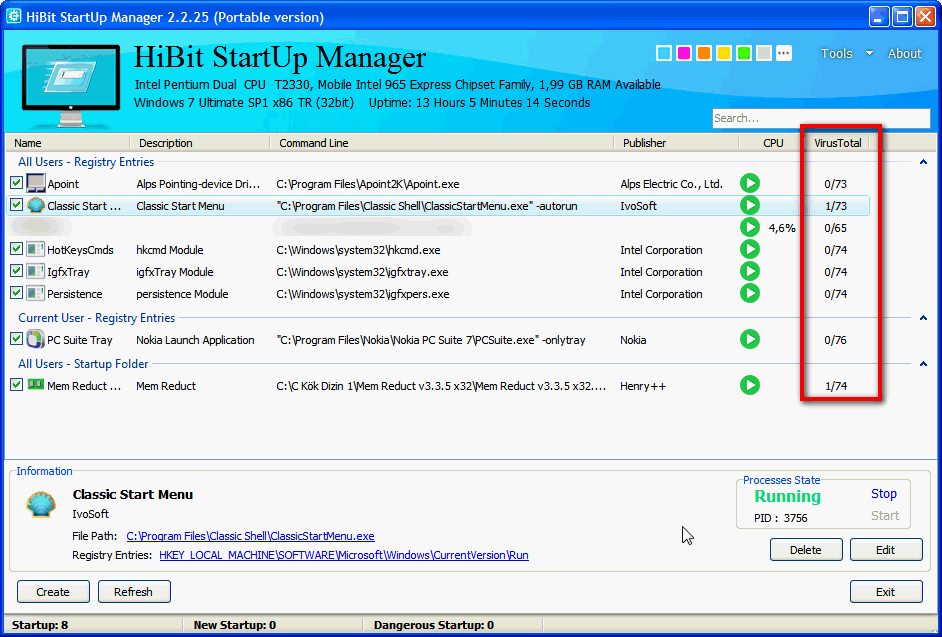Click the Mem Reduct chip icon
The height and width of the screenshot is (637, 942).
point(36,385)
